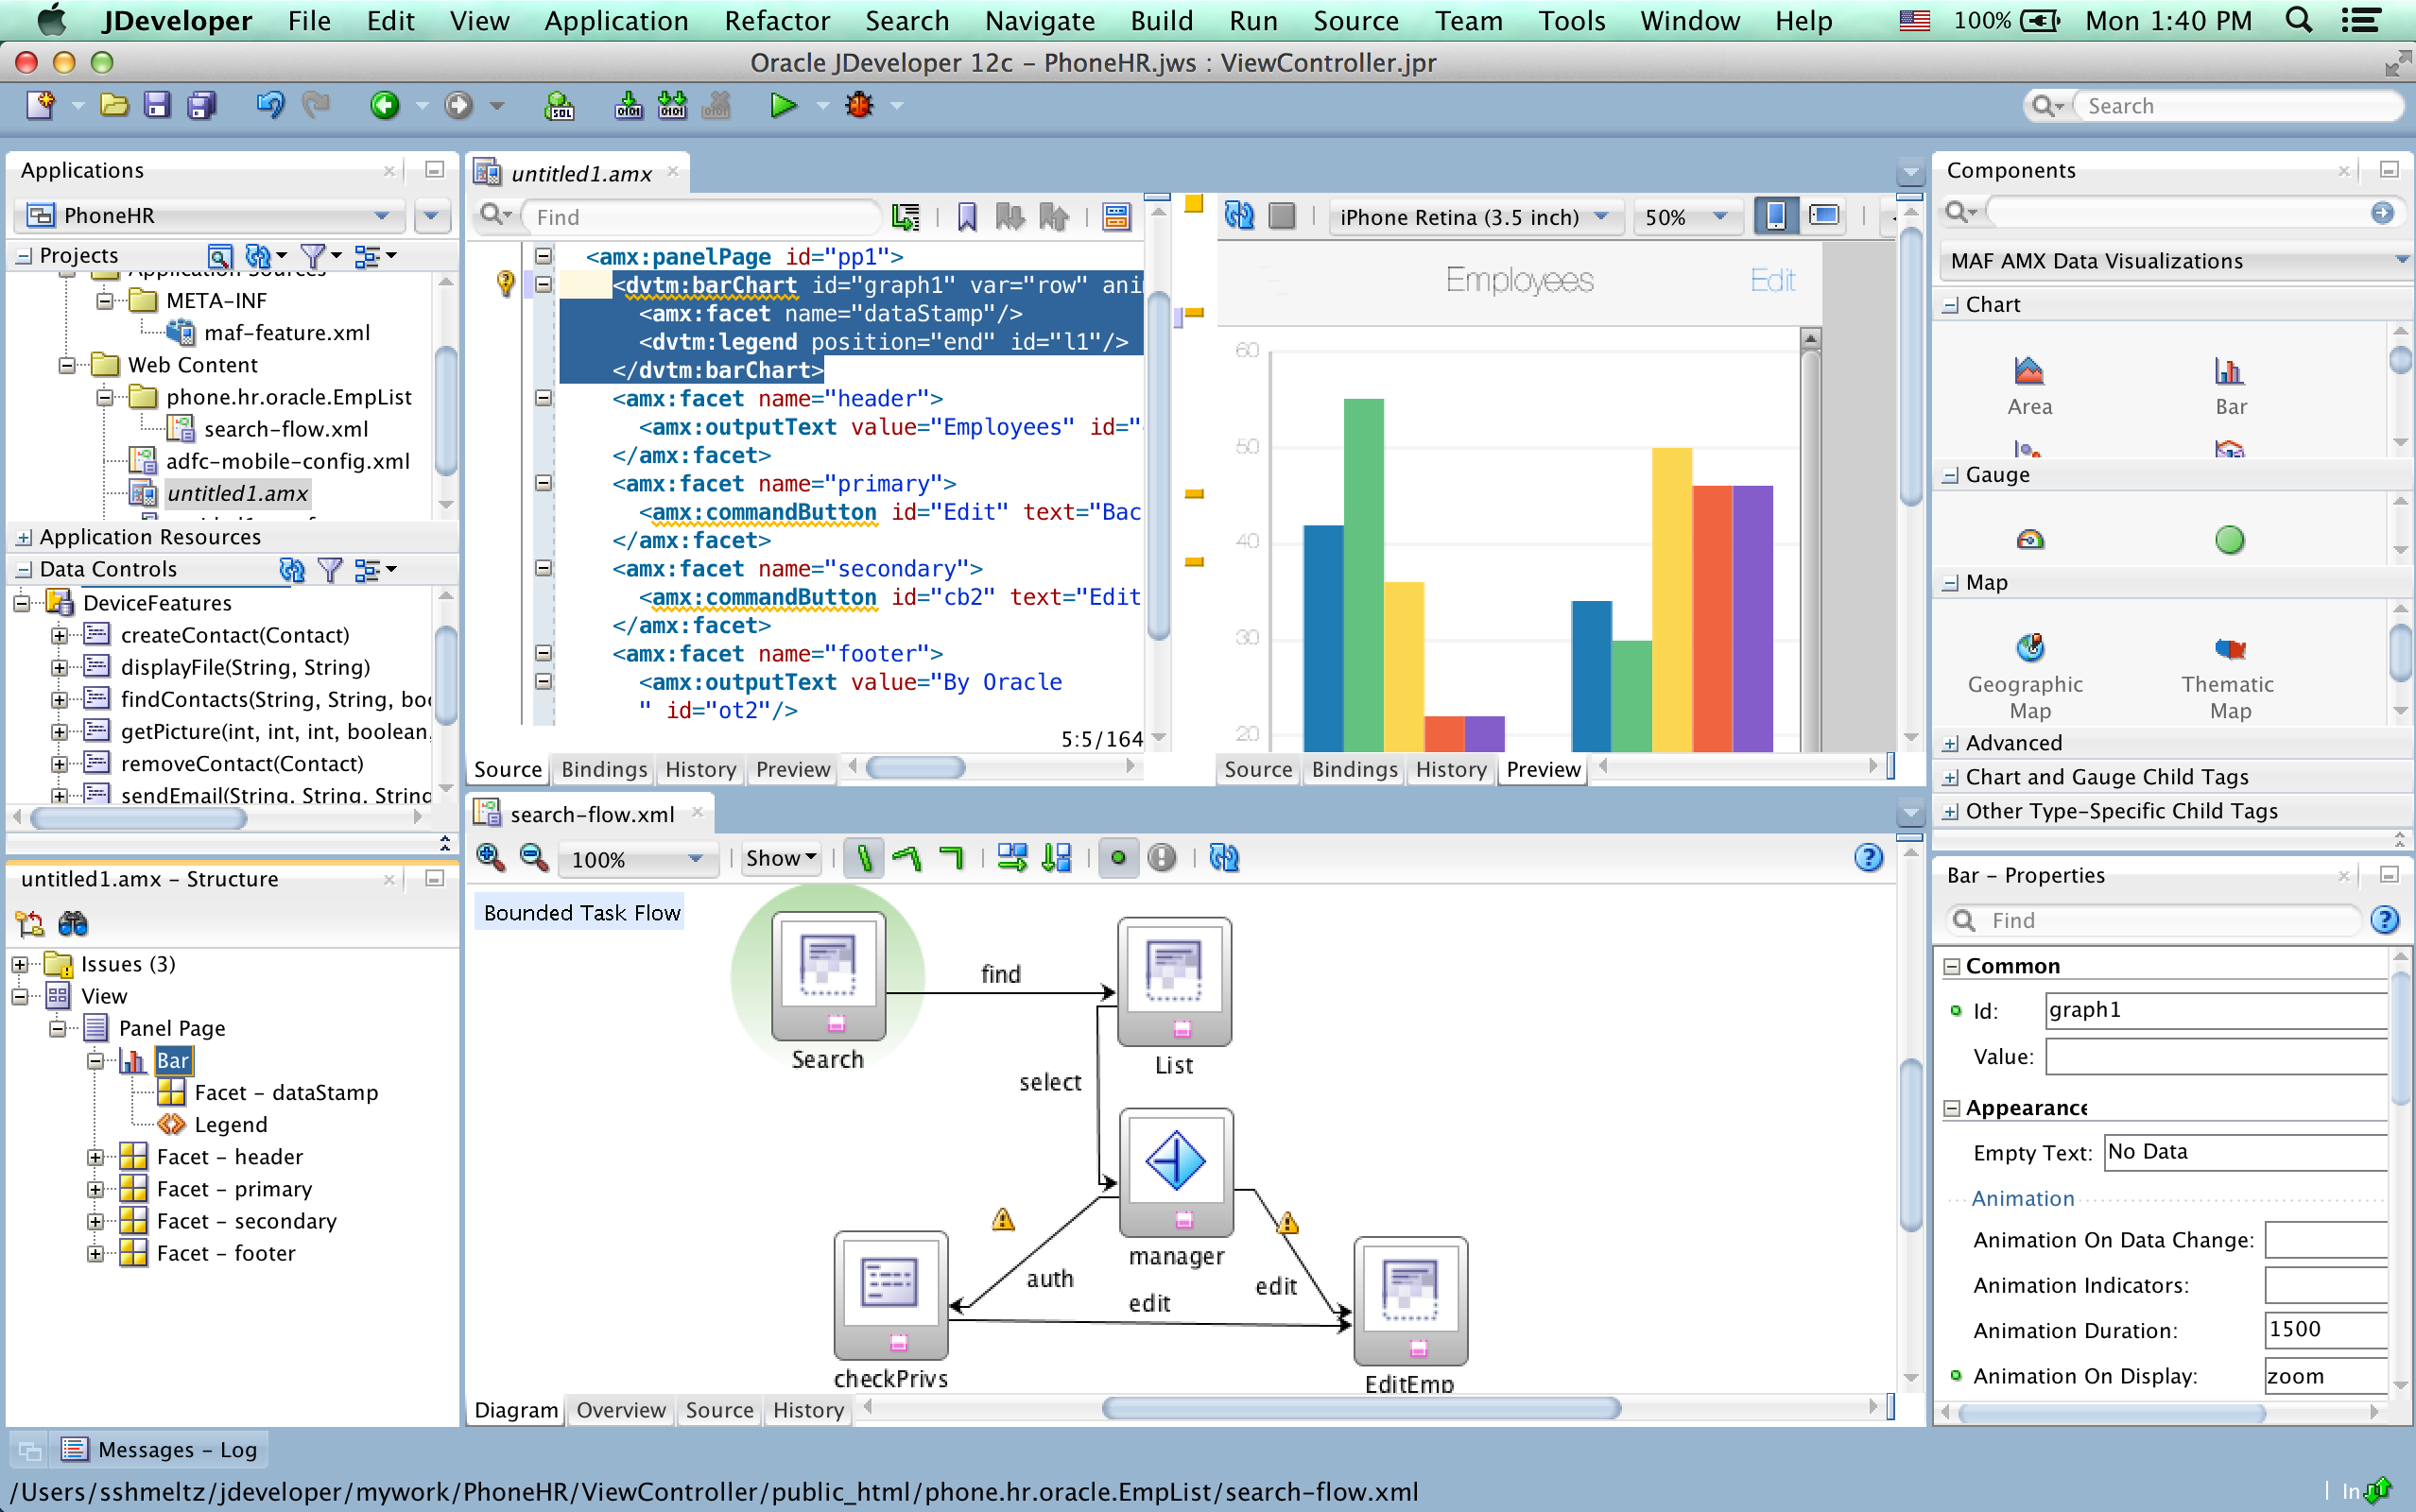
Task: Click the Find field in the code editor
Action: pyautogui.click(x=703, y=217)
